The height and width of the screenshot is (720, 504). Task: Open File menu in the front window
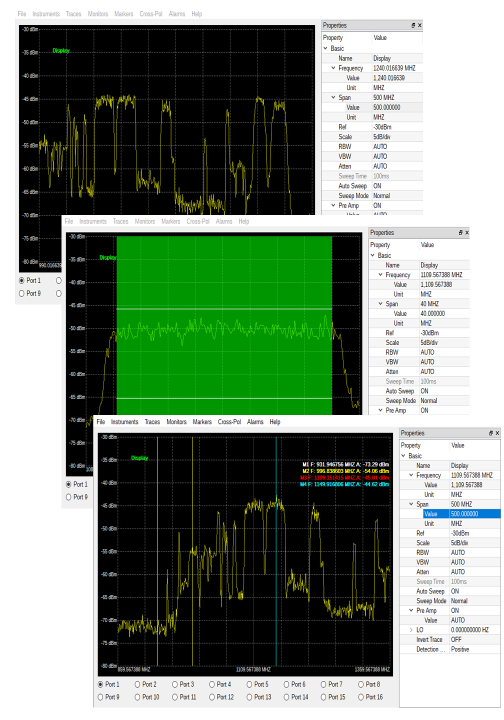tap(101, 422)
